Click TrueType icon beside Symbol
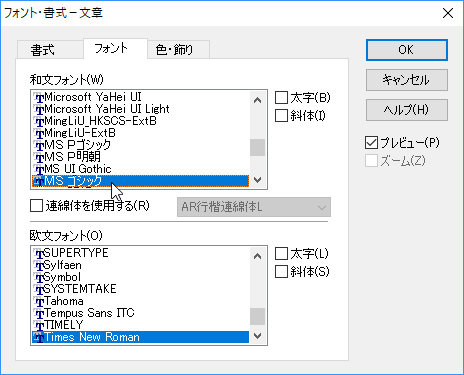The image size is (464, 375). (x=39, y=278)
